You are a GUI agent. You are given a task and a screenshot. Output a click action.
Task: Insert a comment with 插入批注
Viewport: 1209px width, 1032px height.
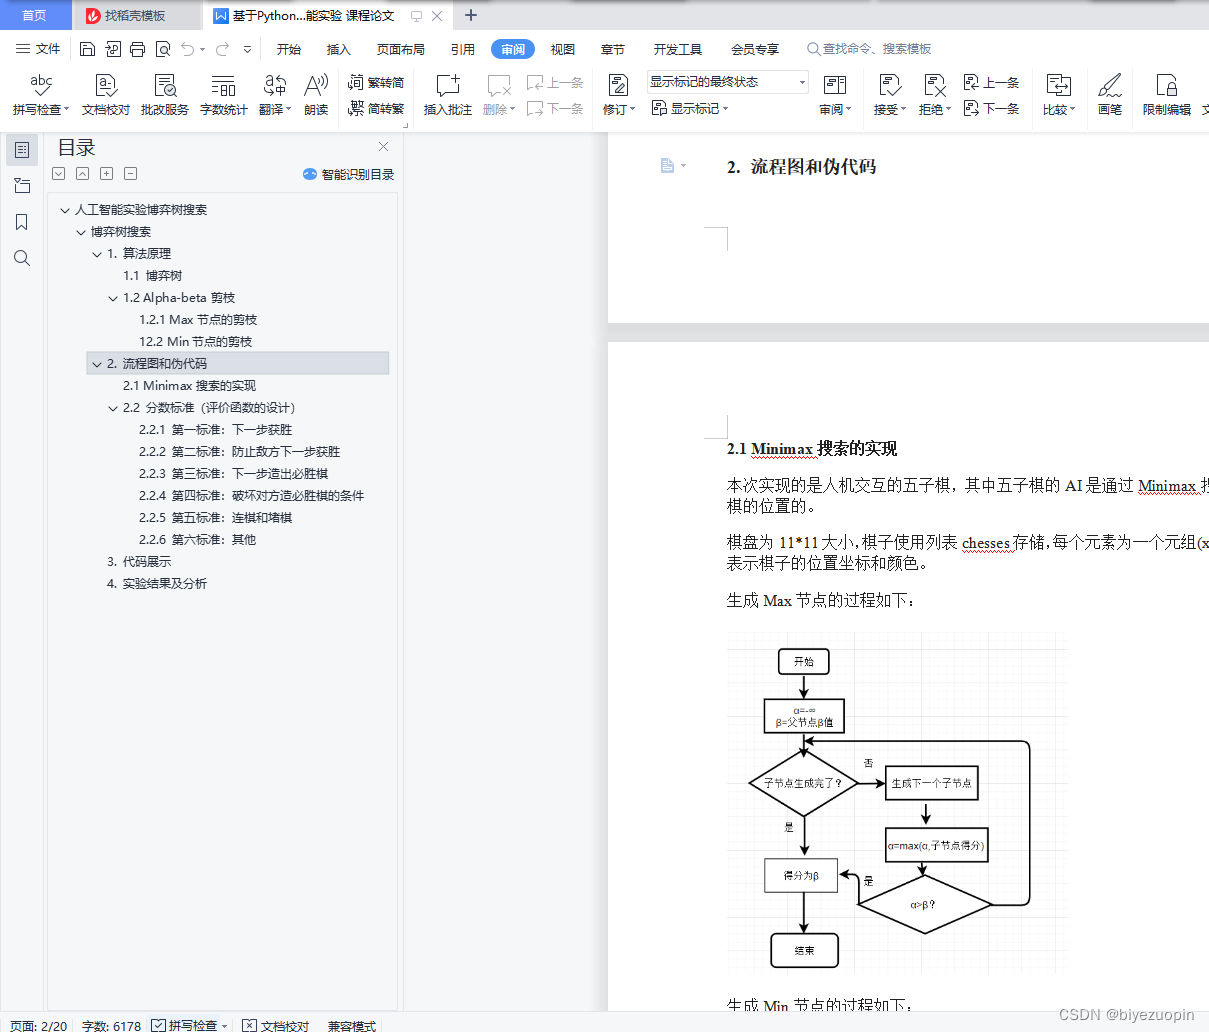point(447,95)
